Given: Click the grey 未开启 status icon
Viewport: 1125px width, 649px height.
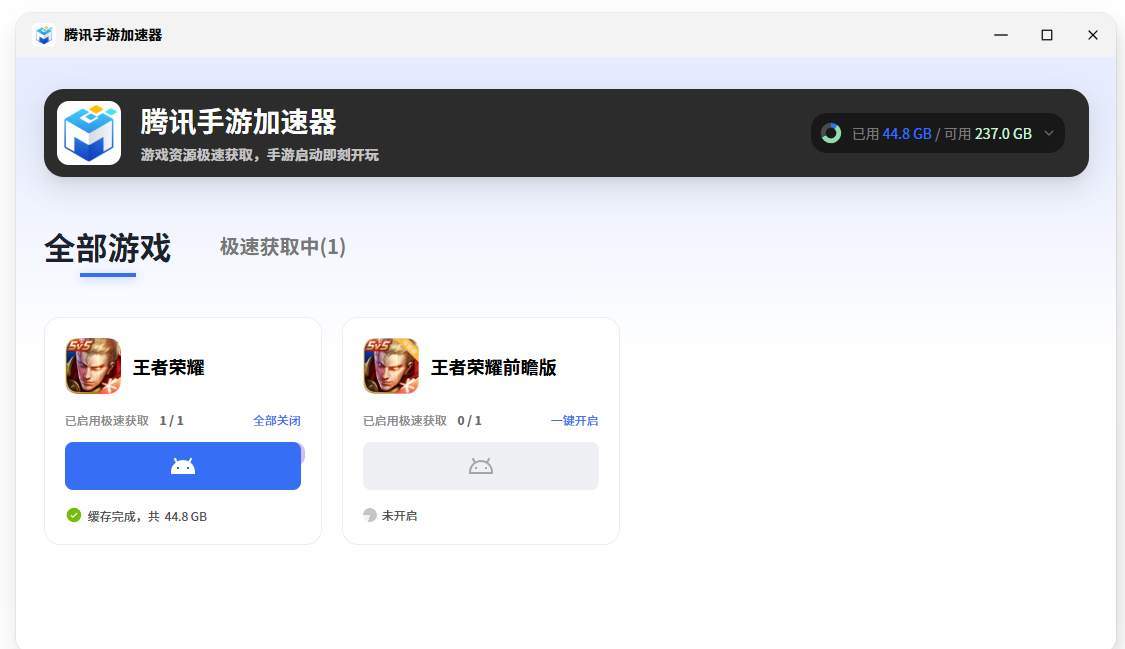Looking at the screenshot, I should pyautogui.click(x=370, y=515).
